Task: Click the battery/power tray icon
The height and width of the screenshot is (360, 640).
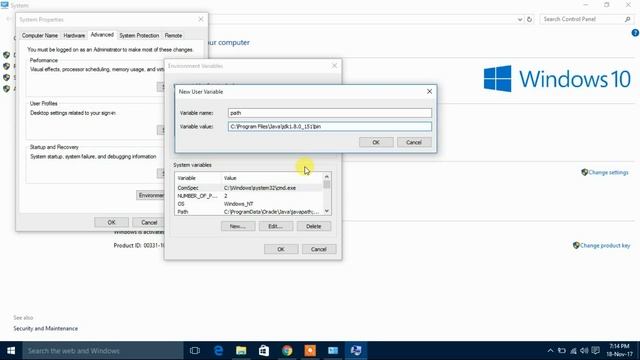Action: point(562,351)
